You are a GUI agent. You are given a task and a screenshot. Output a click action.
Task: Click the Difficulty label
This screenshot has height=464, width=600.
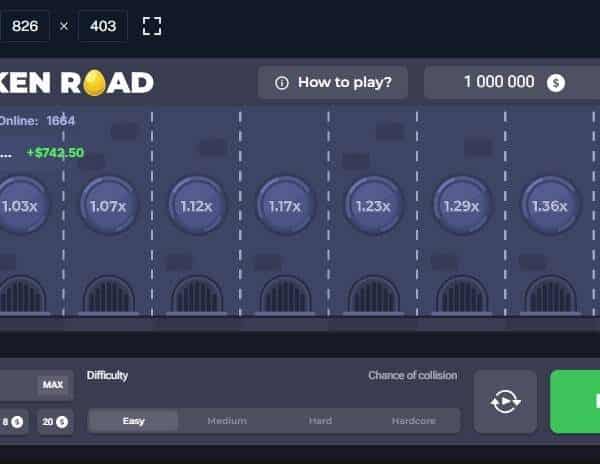point(108,375)
